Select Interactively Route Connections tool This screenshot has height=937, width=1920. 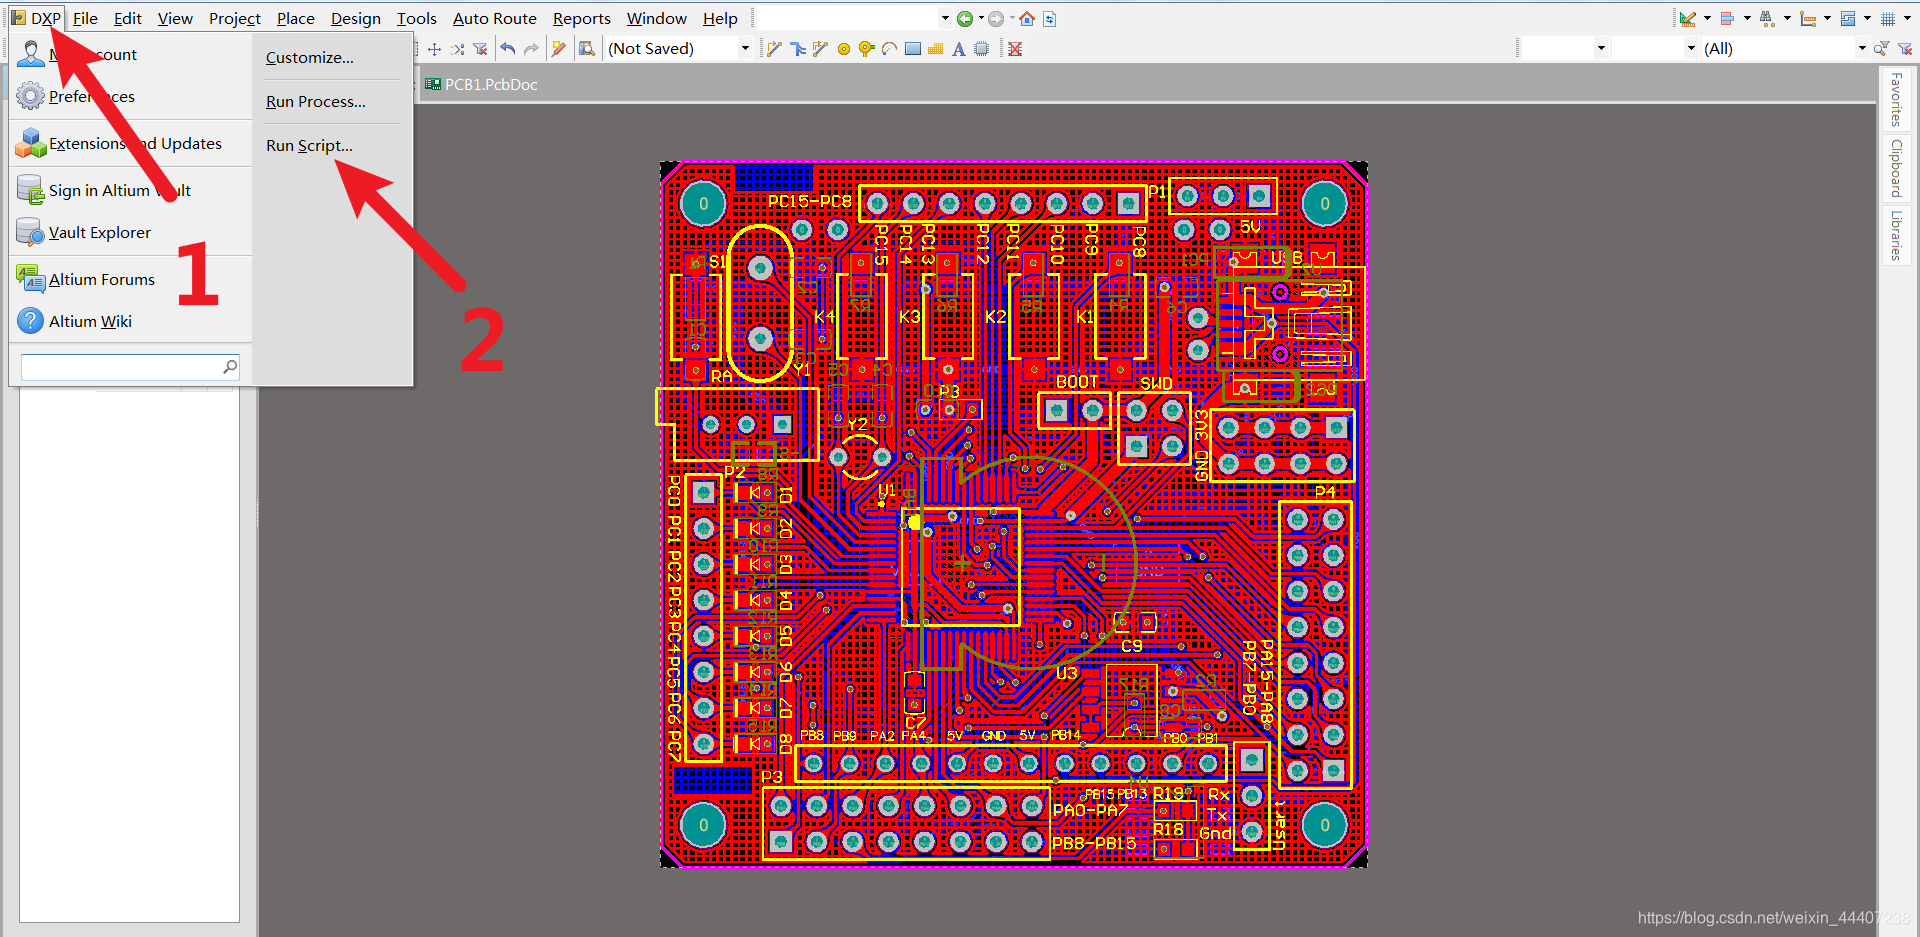pos(774,48)
